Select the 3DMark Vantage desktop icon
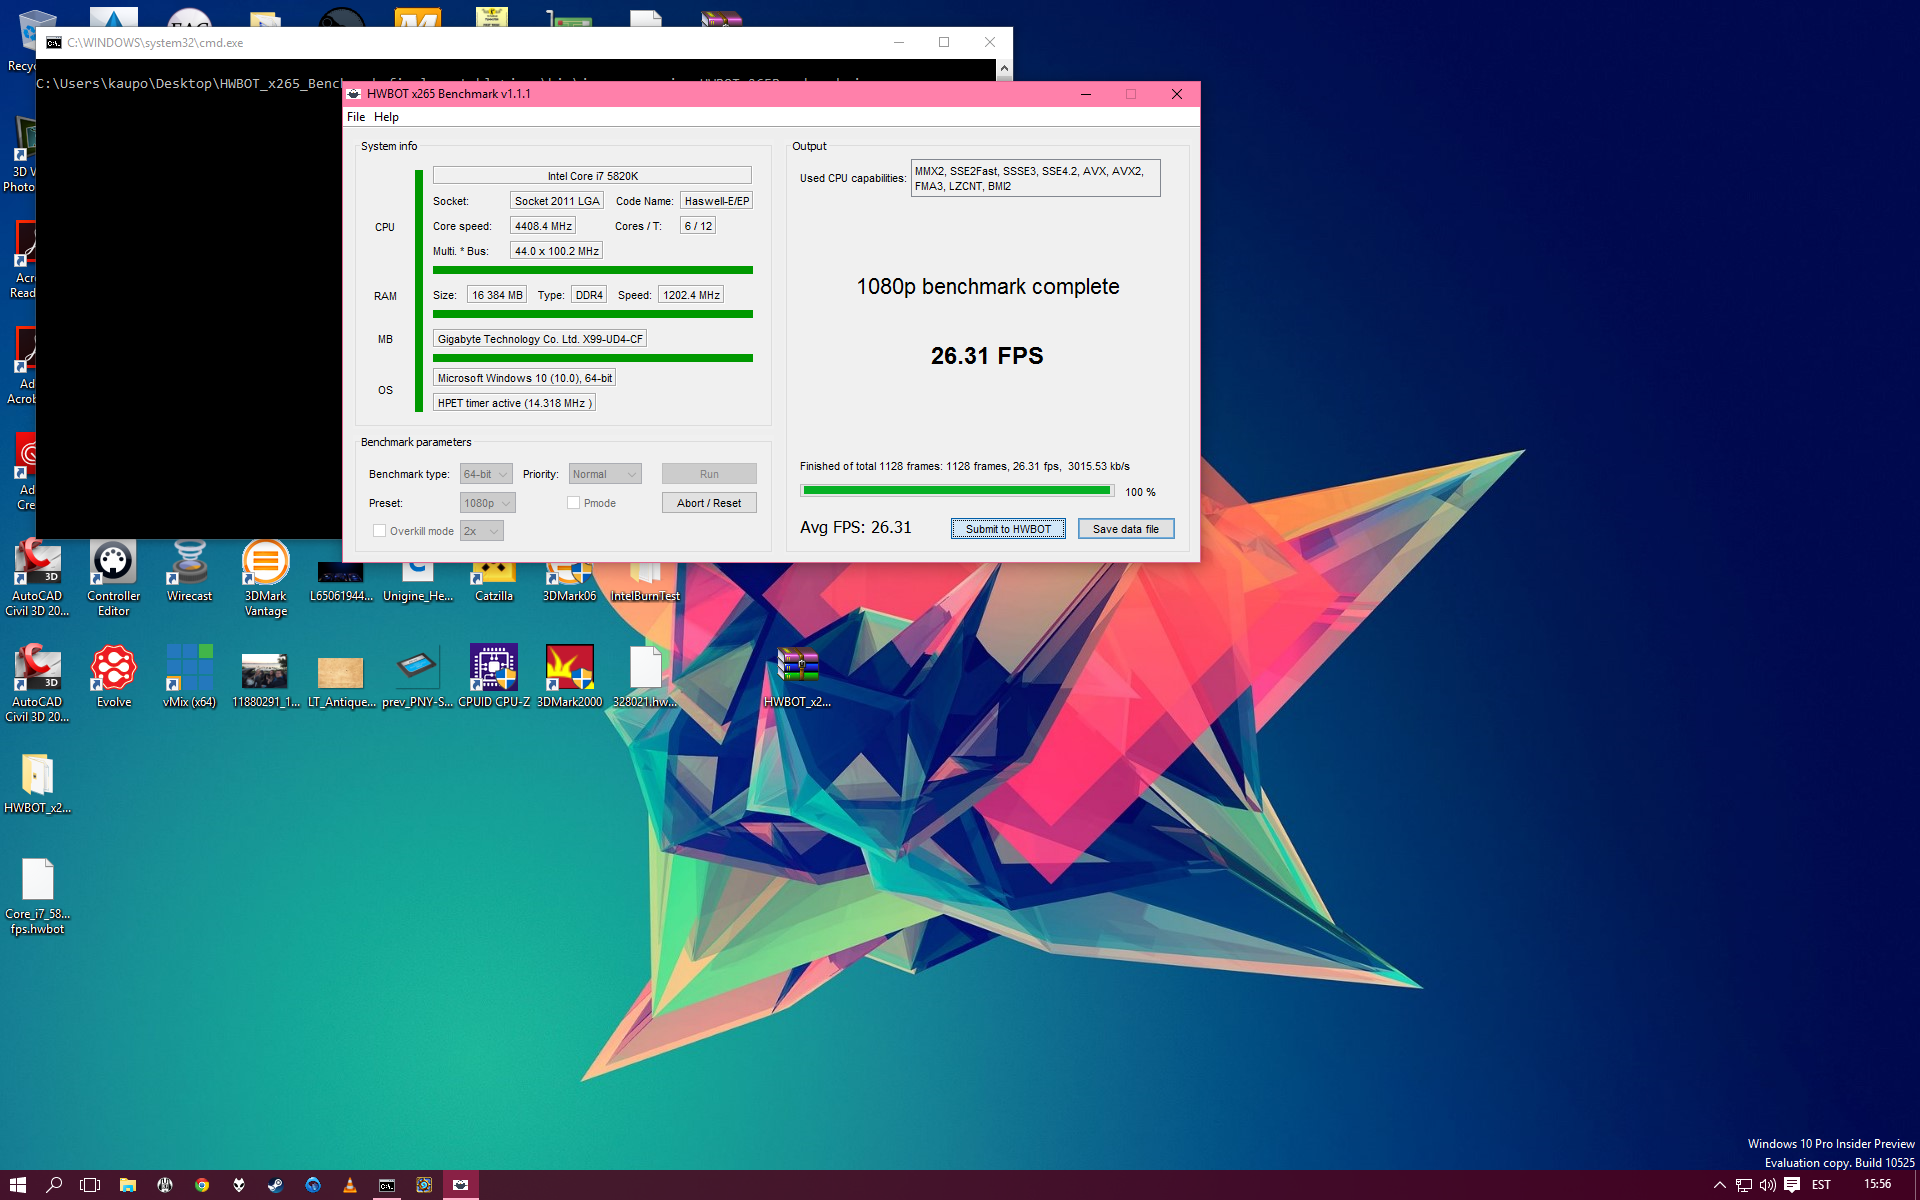Screen dimensions: 1920x1200 click(x=265, y=578)
